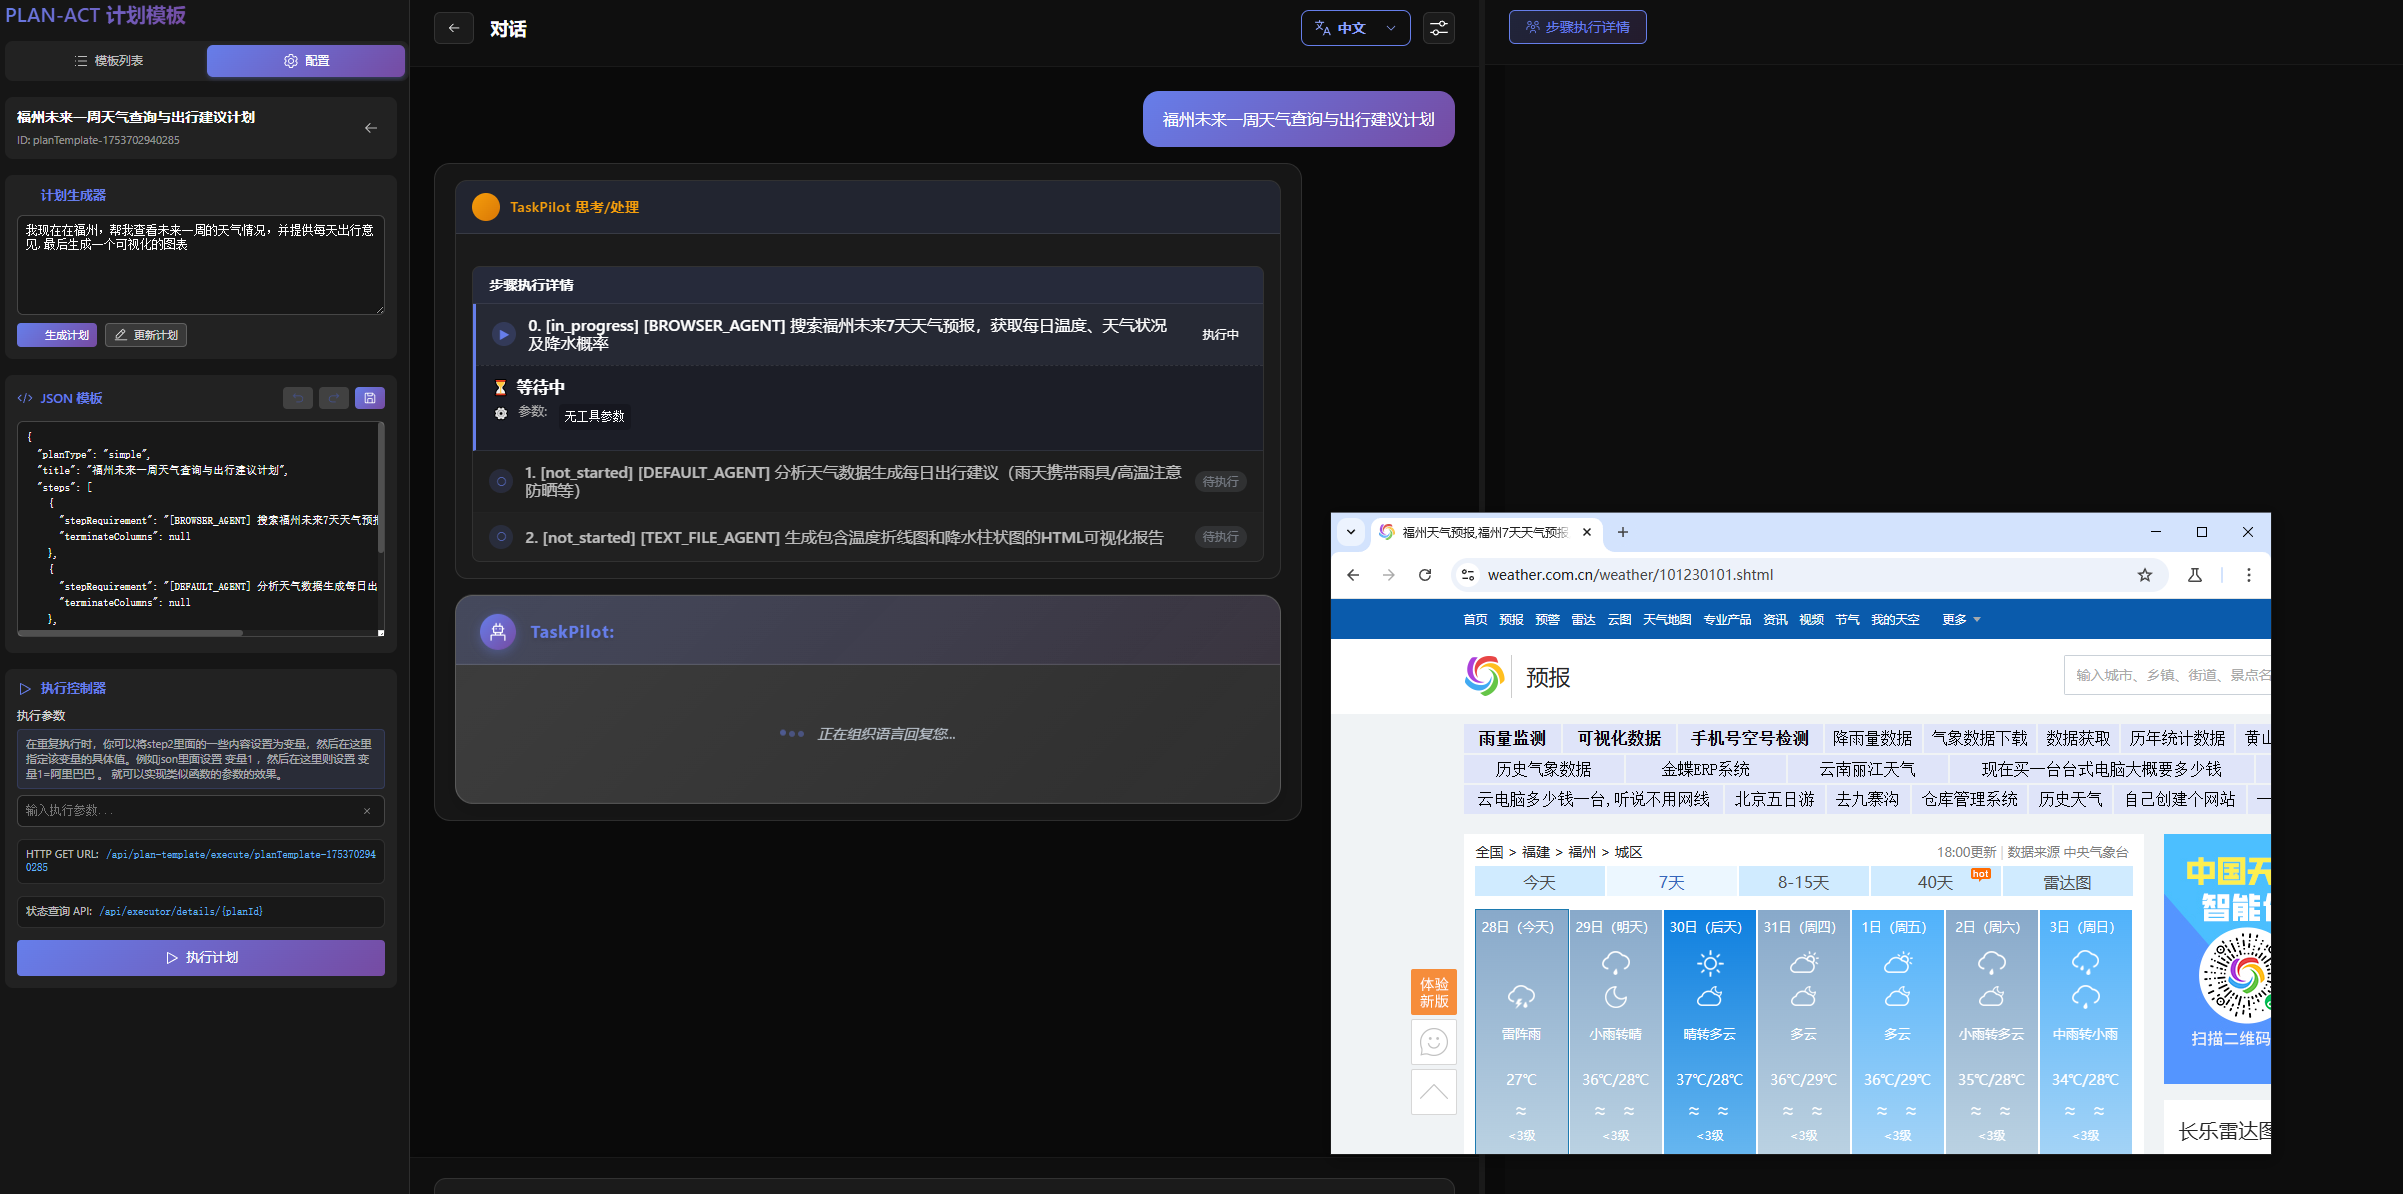Open the chat settings sliders icon
Image resolution: width=2403 pixels, height=1194 pixels.
pos(1438,28)
